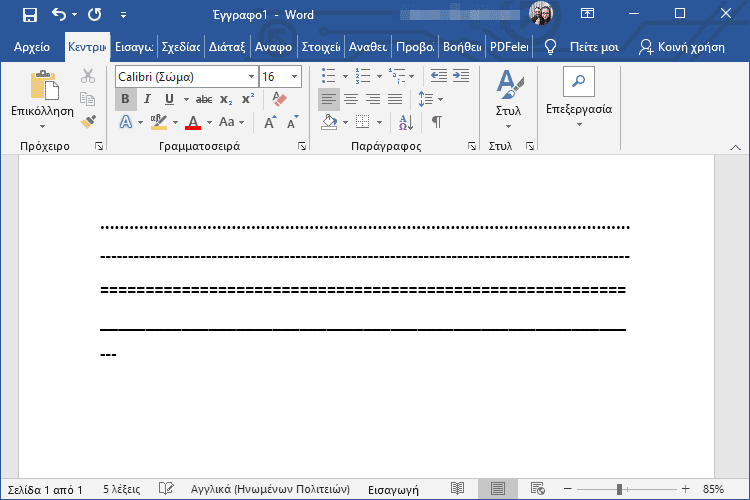
Task: Align text left
Action: pos(329,99)
